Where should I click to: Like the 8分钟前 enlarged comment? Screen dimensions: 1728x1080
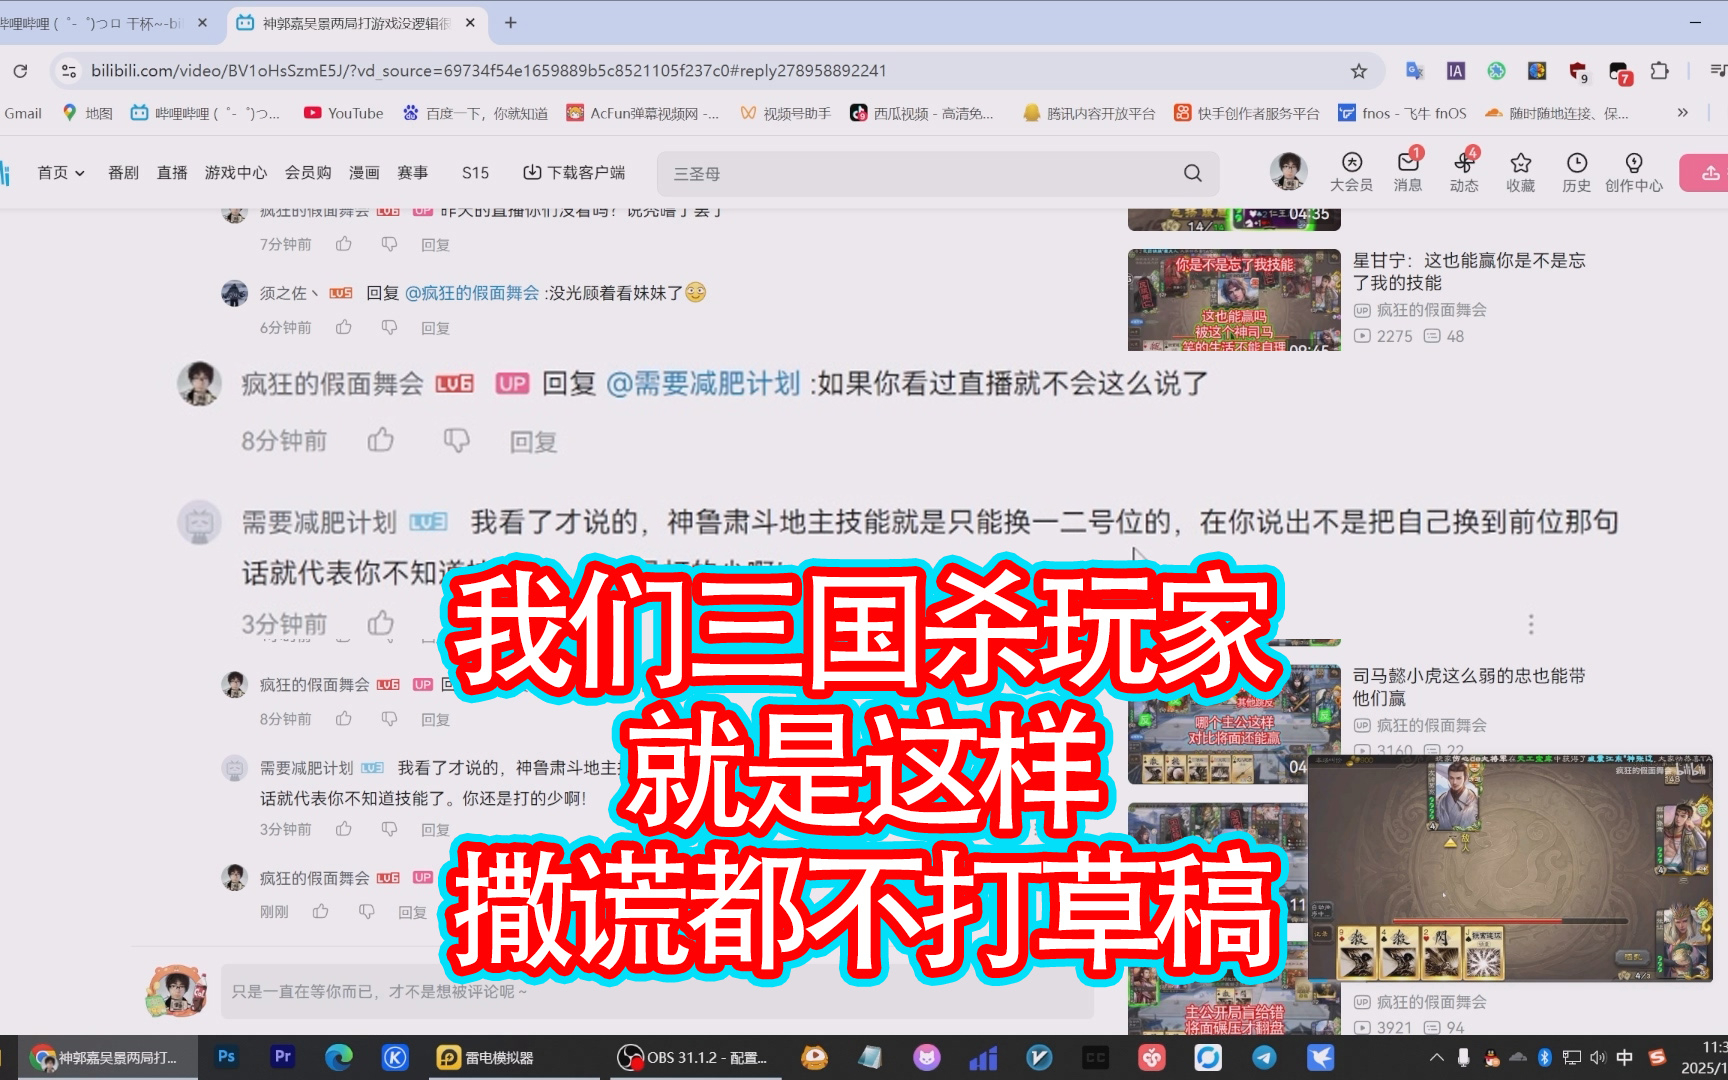[380, 440]
